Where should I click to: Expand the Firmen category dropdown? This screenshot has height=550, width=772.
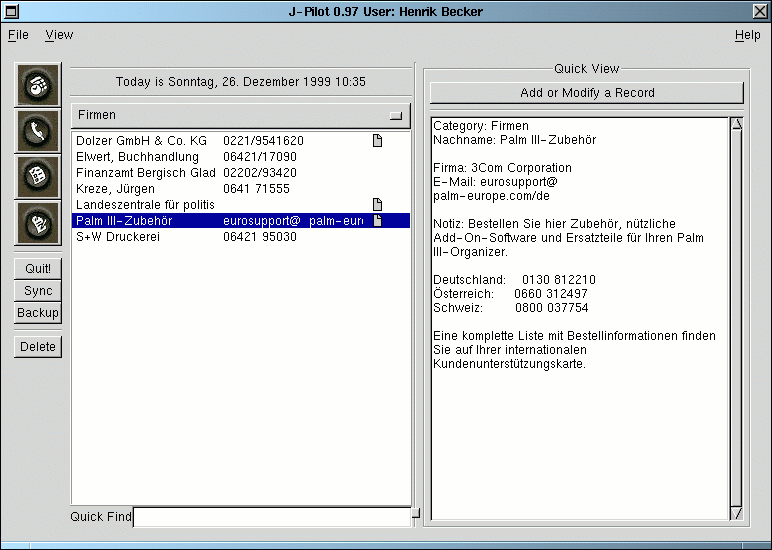[x=240, y=115]
